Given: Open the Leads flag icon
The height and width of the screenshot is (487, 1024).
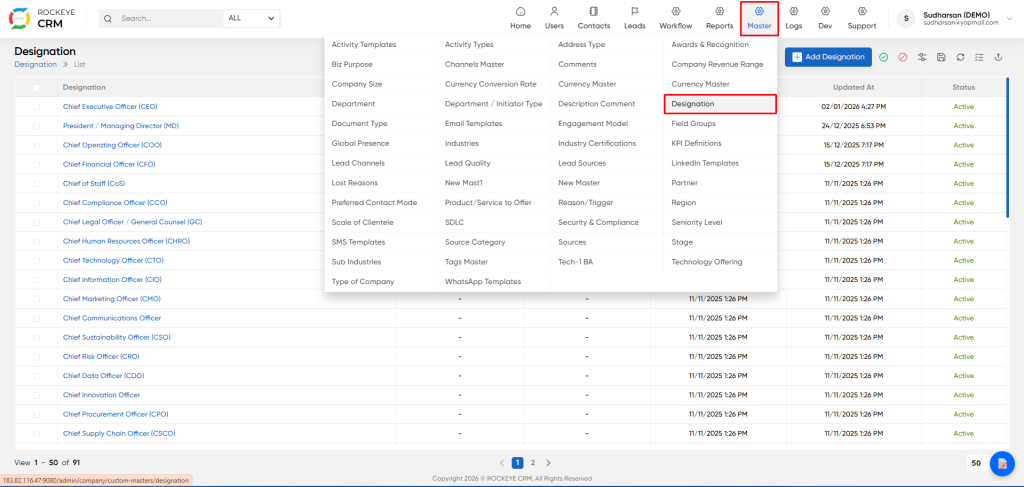Looking at the screenshot, I should tap(634, 12).
